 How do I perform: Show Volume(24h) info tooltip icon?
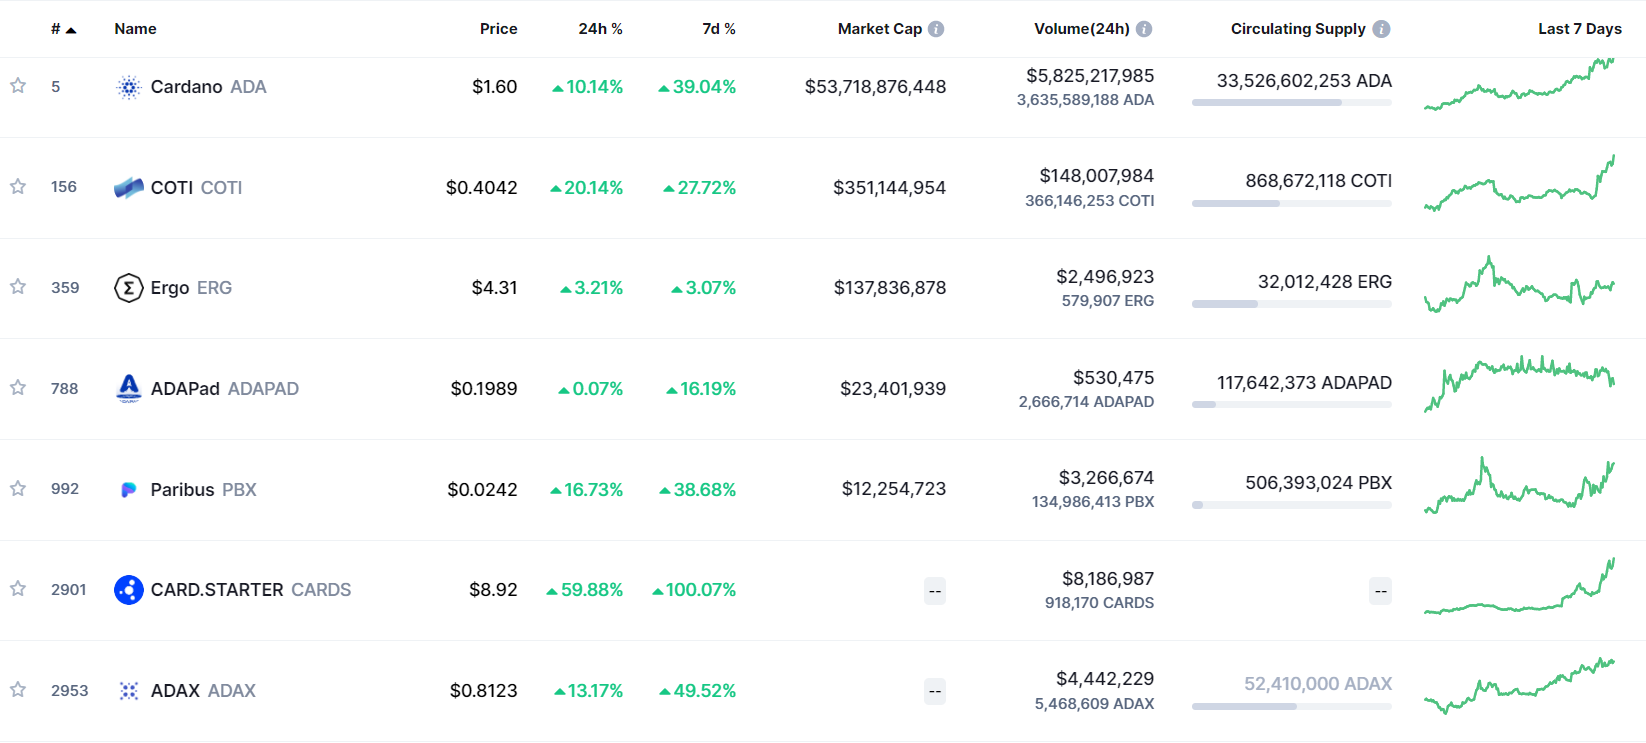coord(1144,29)
